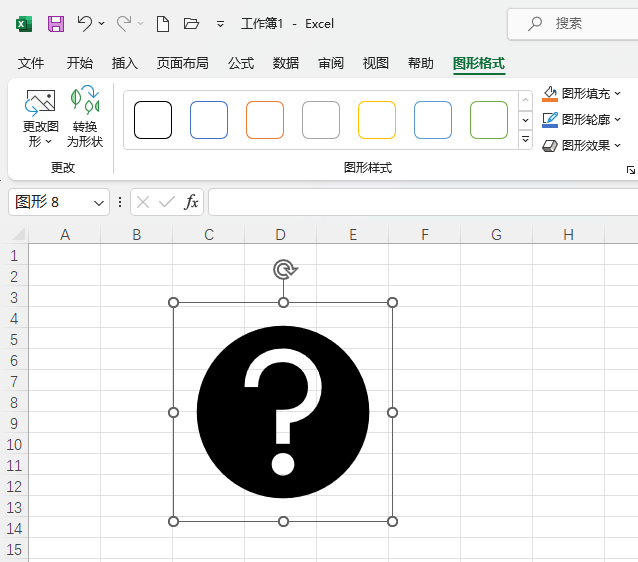
Task: Open the 图形轮廓 outline dropdown
Action: coord(581,120)
